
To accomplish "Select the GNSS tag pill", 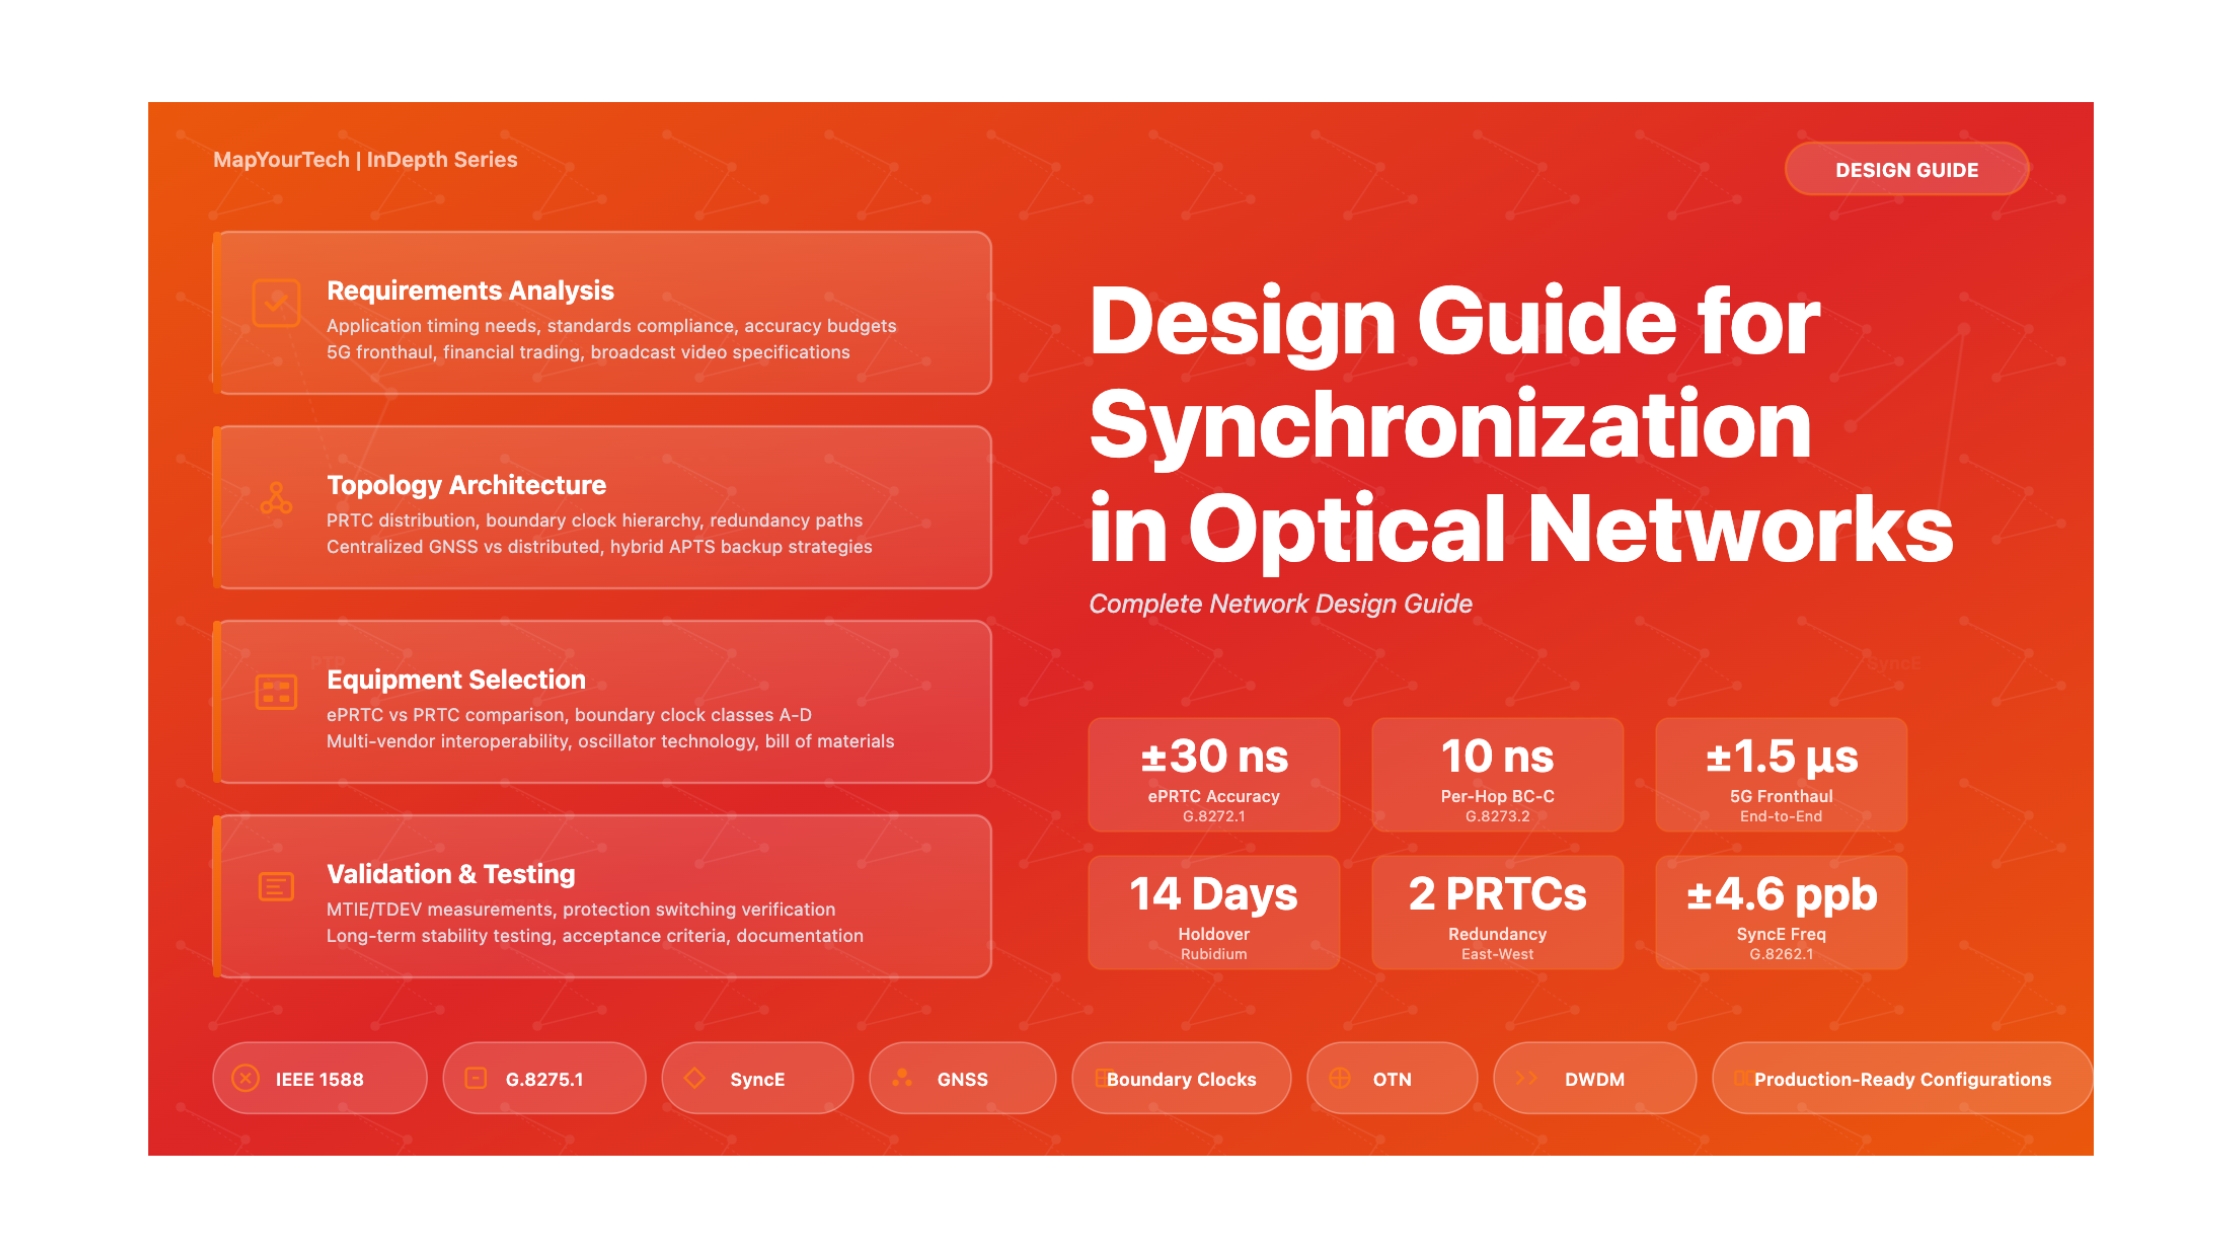I will point(962,1079).
